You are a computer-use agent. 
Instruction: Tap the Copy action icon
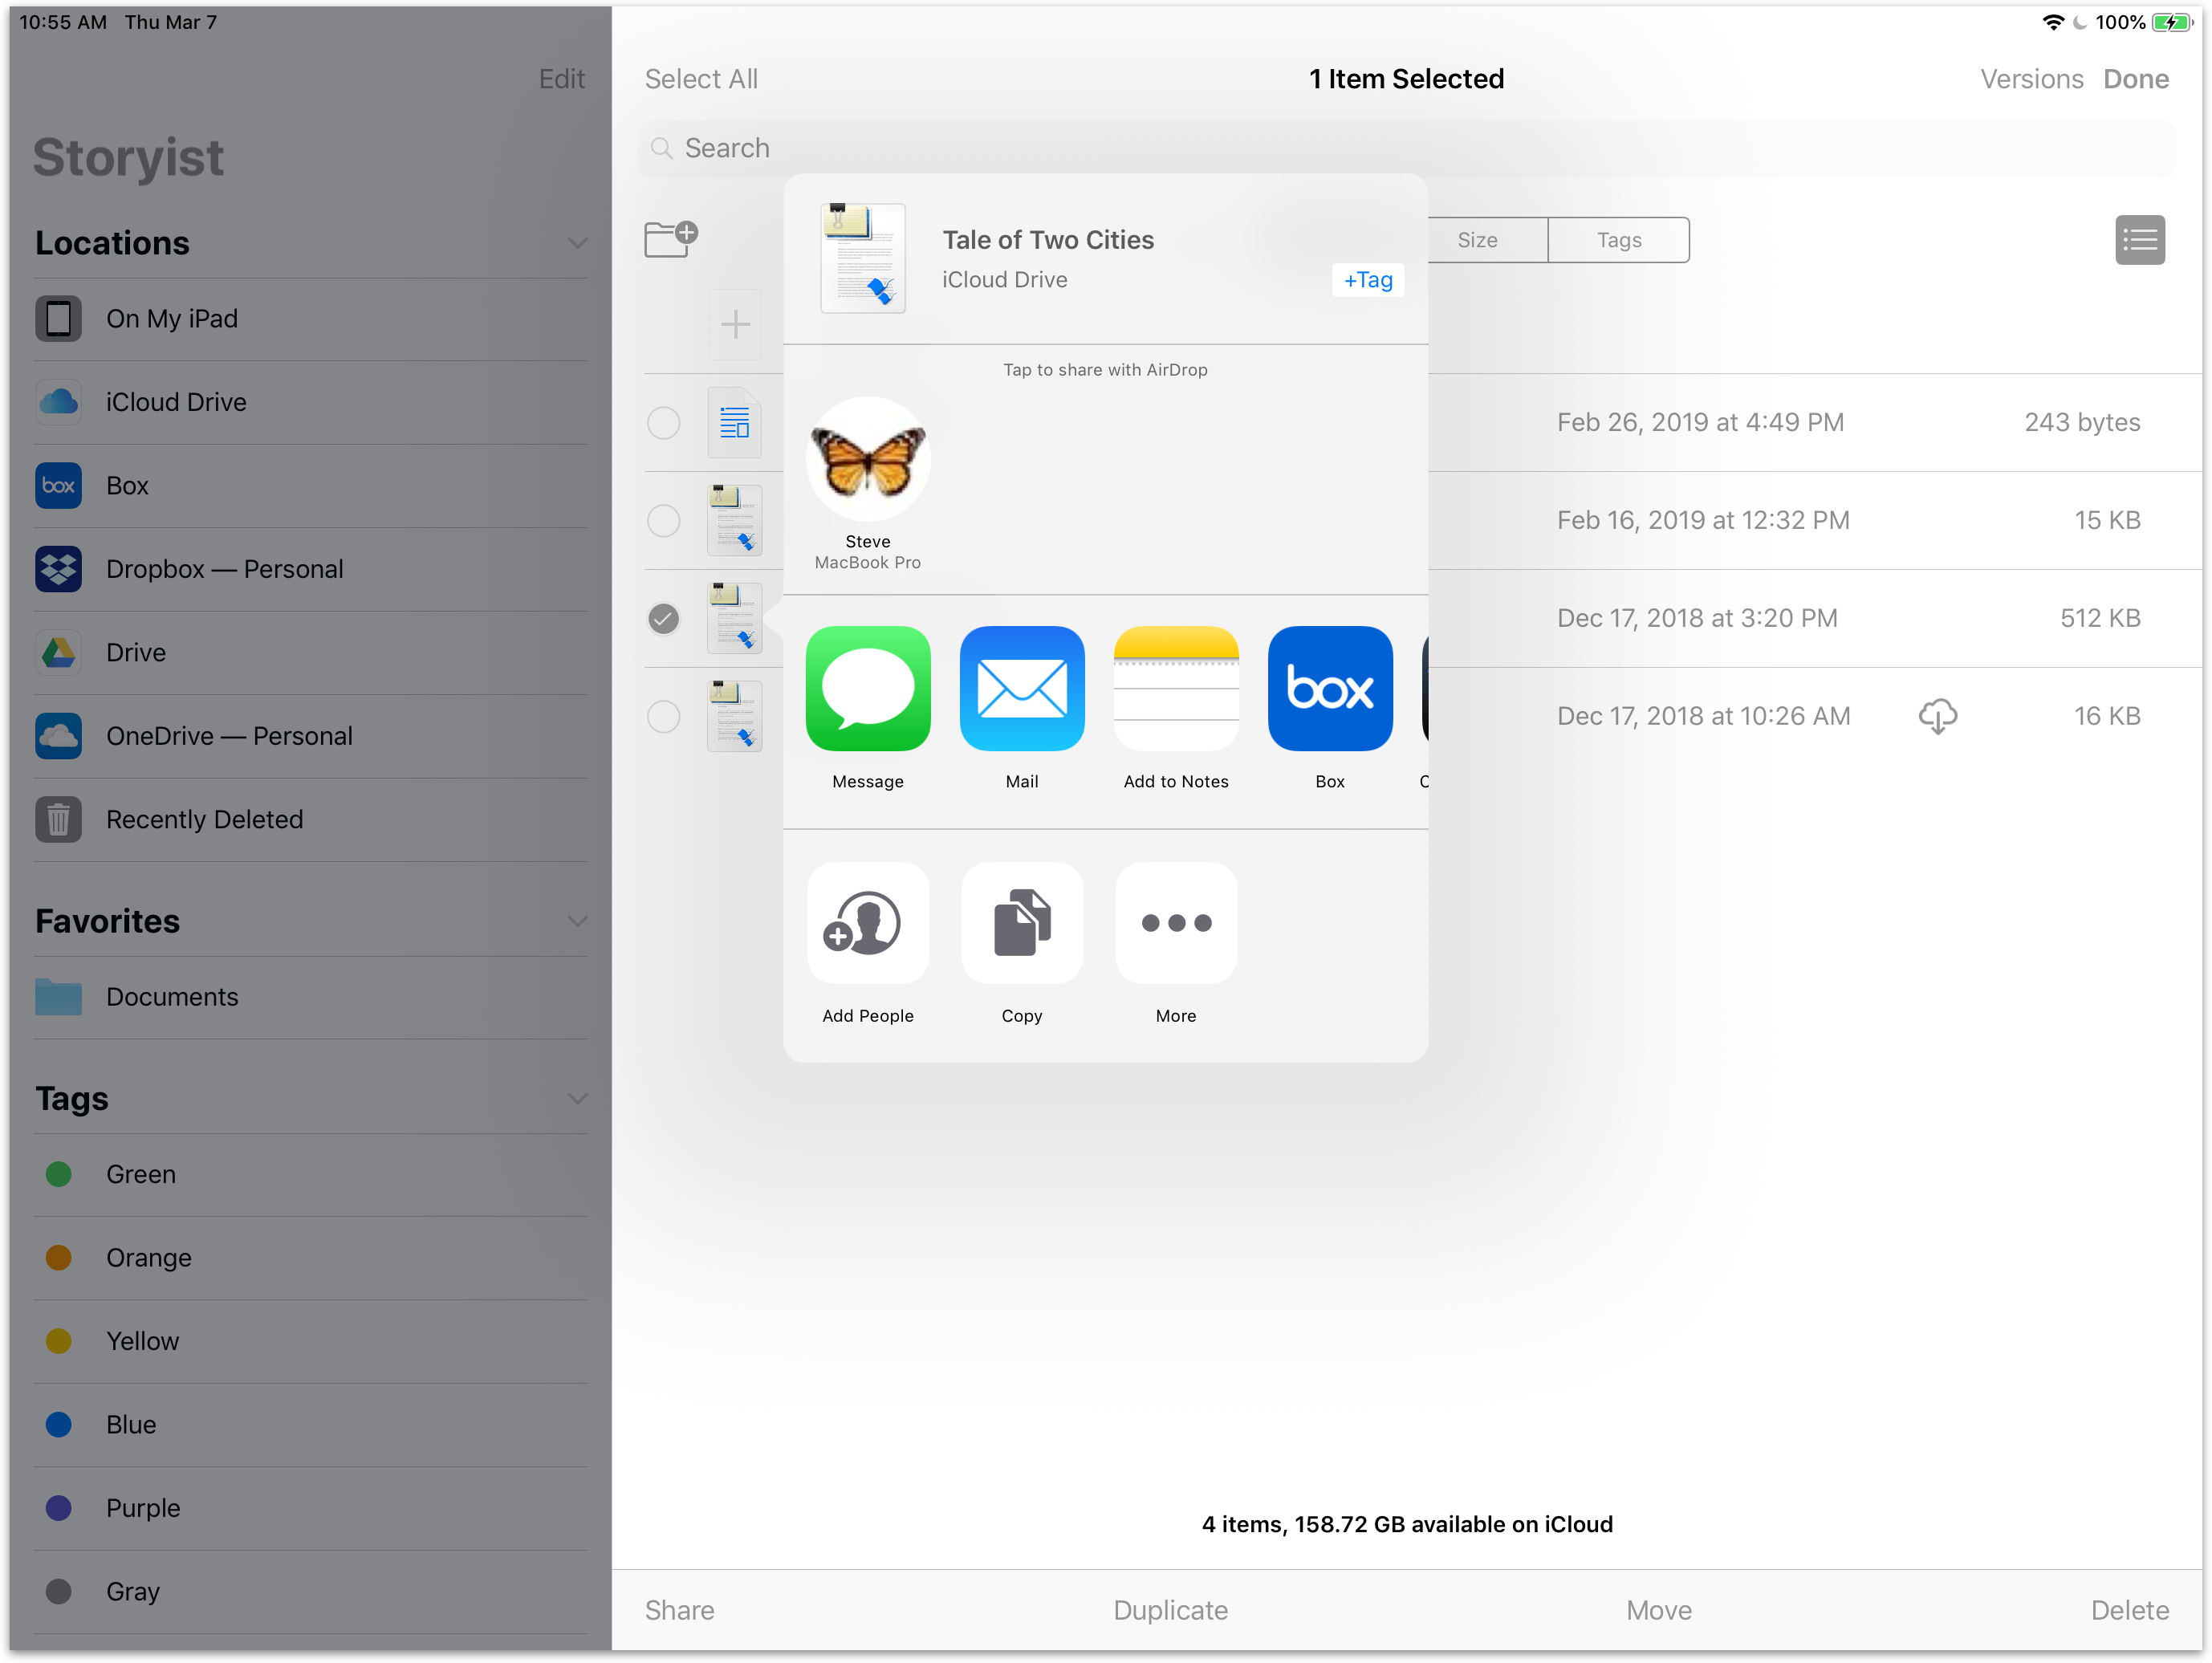point(1021,922)
